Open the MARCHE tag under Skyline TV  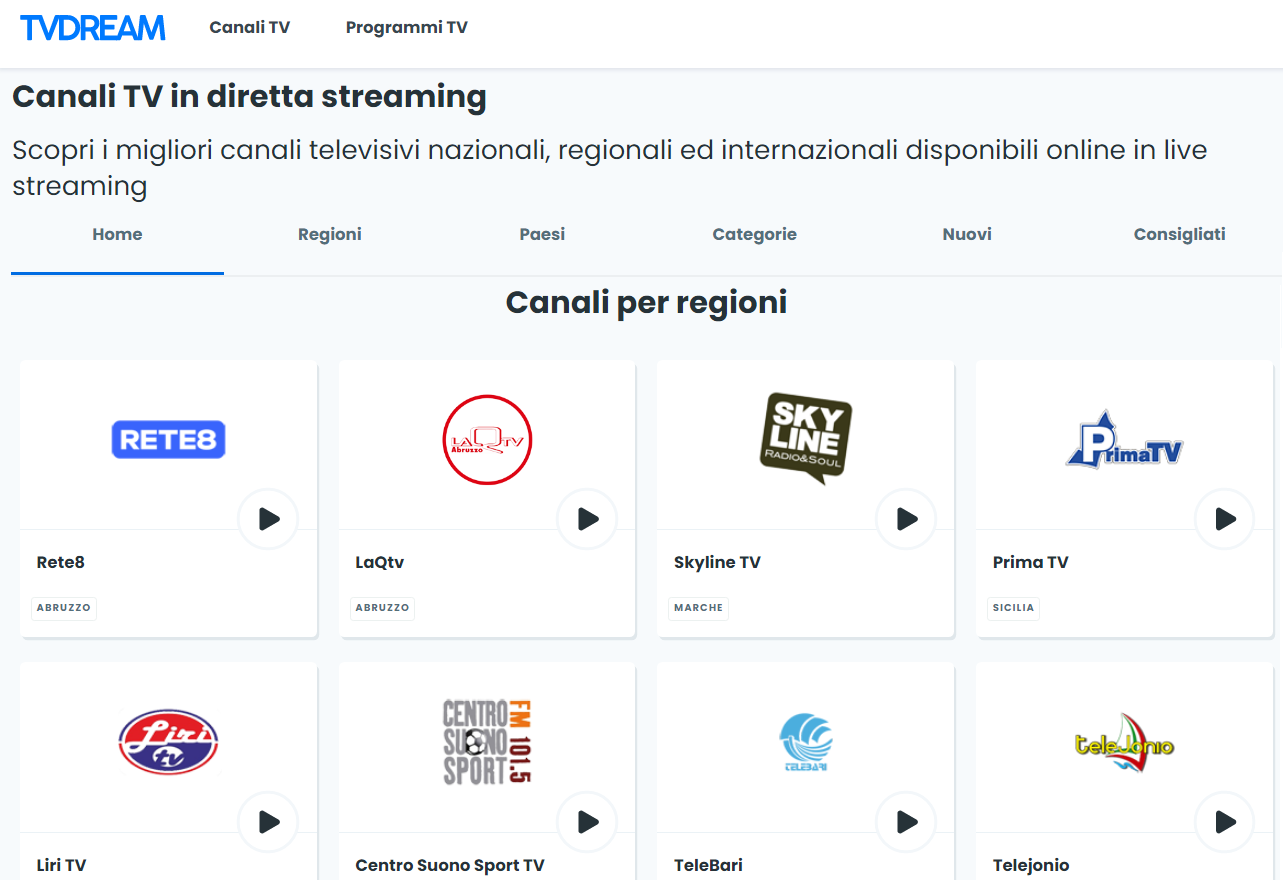coord(697,608)
